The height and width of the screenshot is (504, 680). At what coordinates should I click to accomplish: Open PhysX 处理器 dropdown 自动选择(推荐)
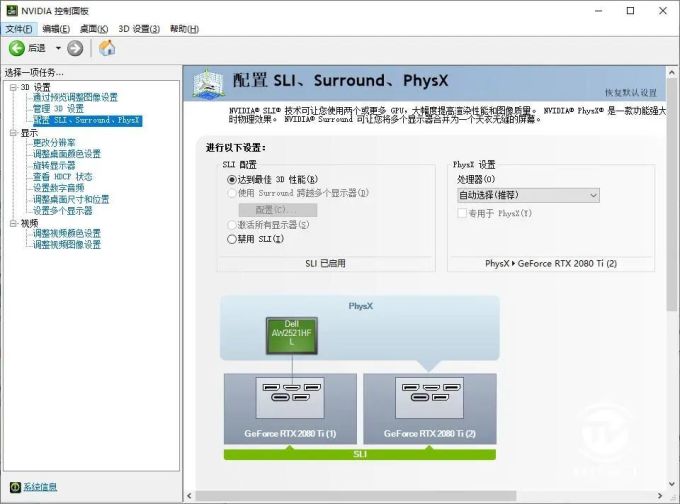click(528, 195)
